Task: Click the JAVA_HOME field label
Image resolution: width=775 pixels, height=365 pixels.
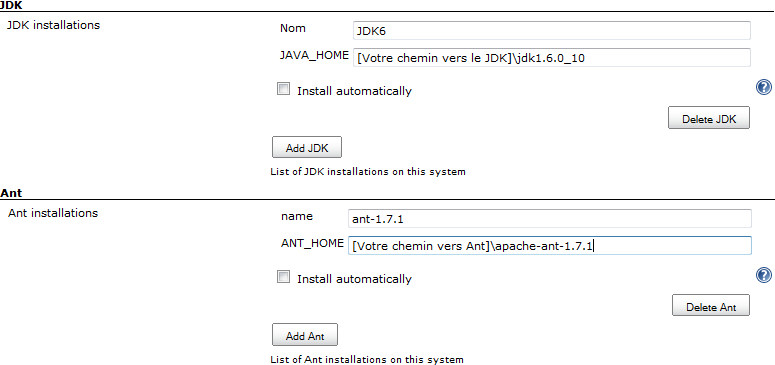Action: point(314,55)
